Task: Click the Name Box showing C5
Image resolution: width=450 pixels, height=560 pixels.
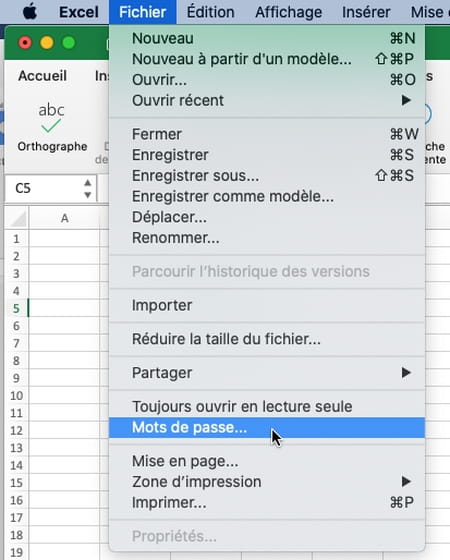Action: click(x=51, y=189)
